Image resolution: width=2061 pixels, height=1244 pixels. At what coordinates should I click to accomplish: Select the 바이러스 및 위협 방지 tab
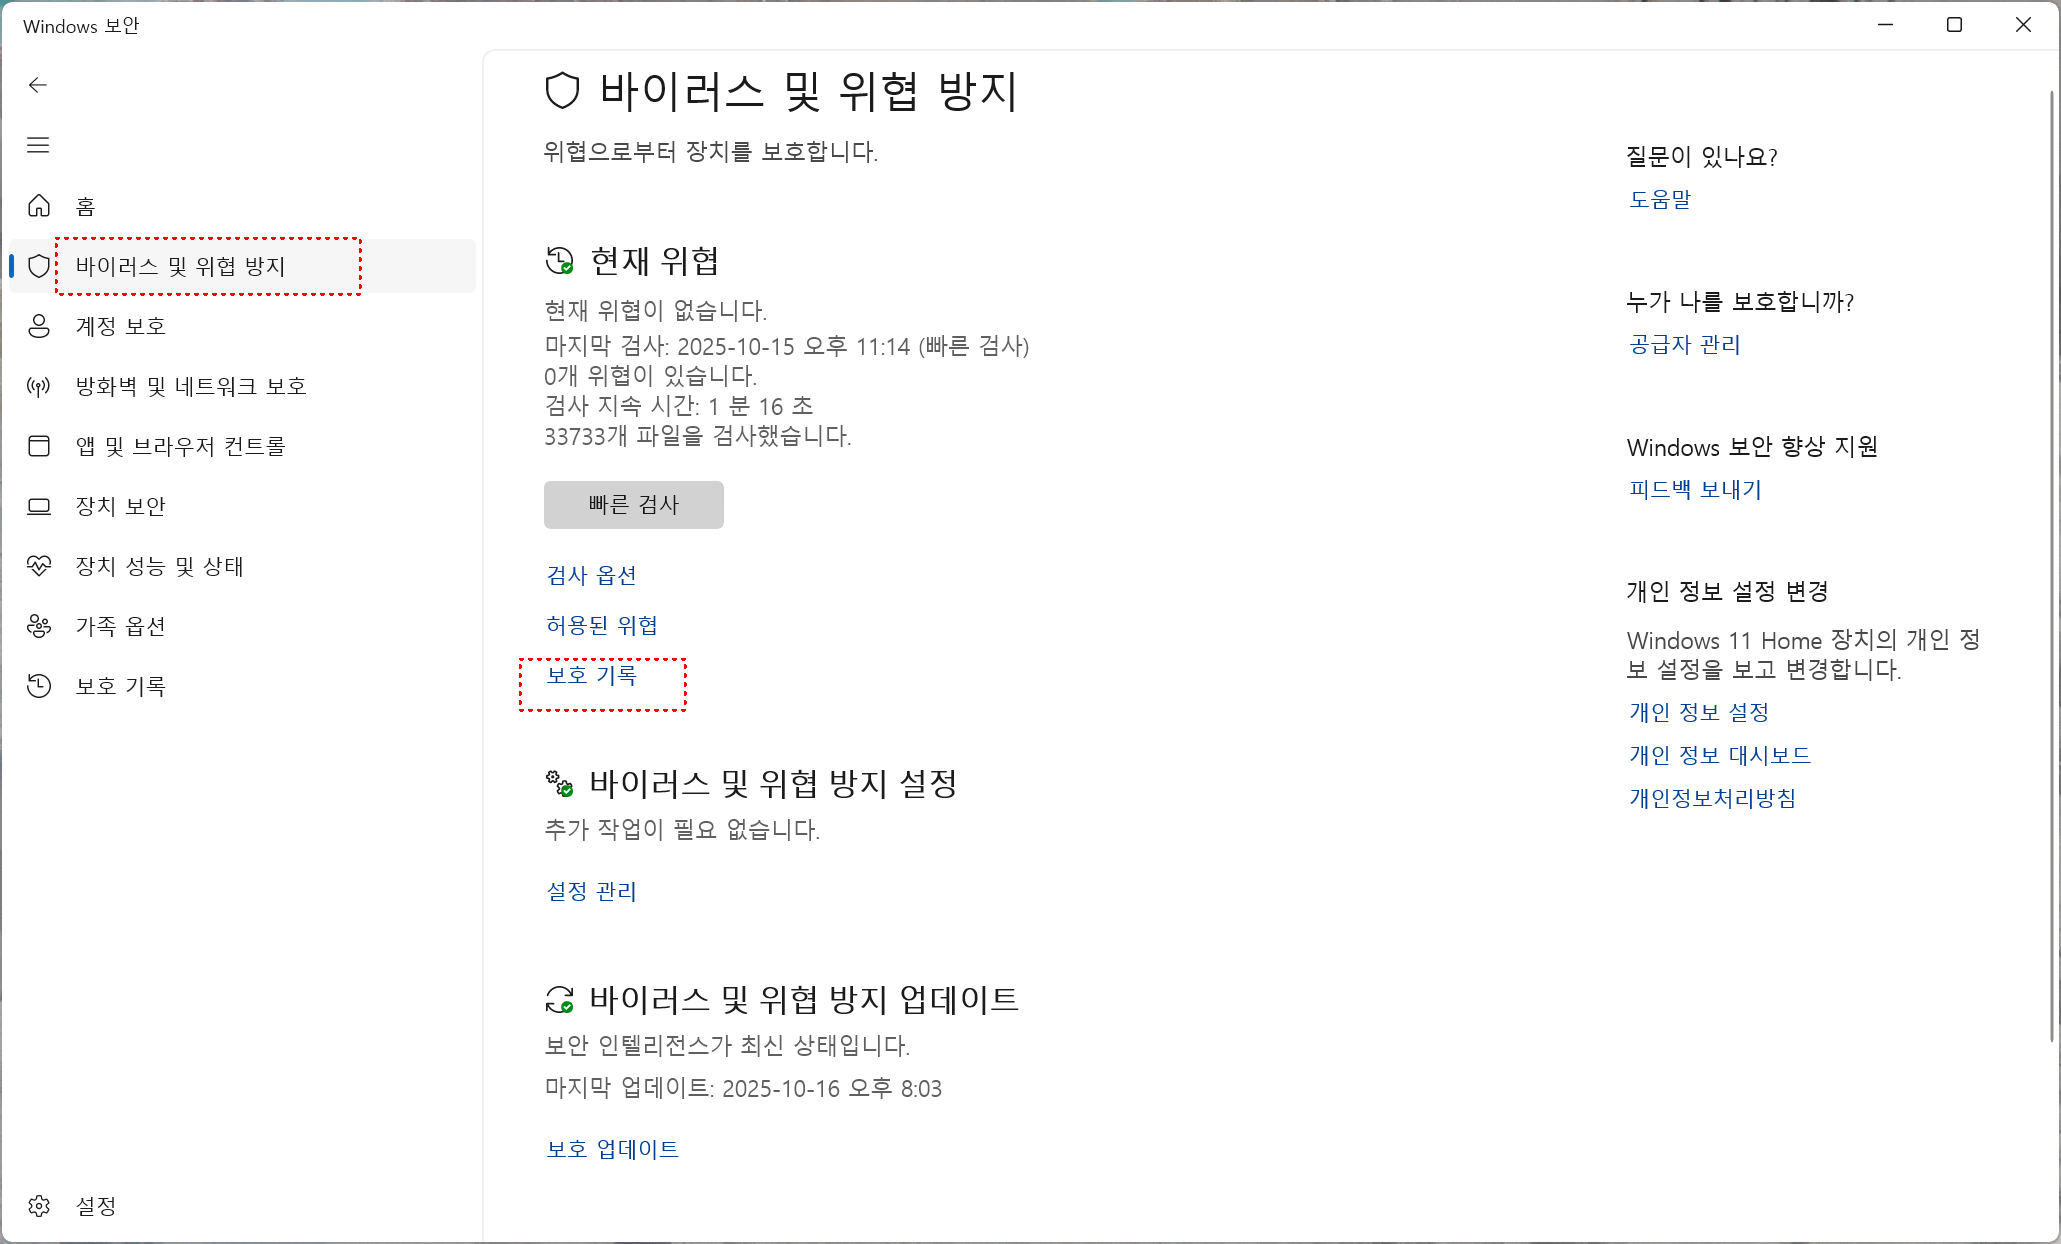tap(181, 266)
